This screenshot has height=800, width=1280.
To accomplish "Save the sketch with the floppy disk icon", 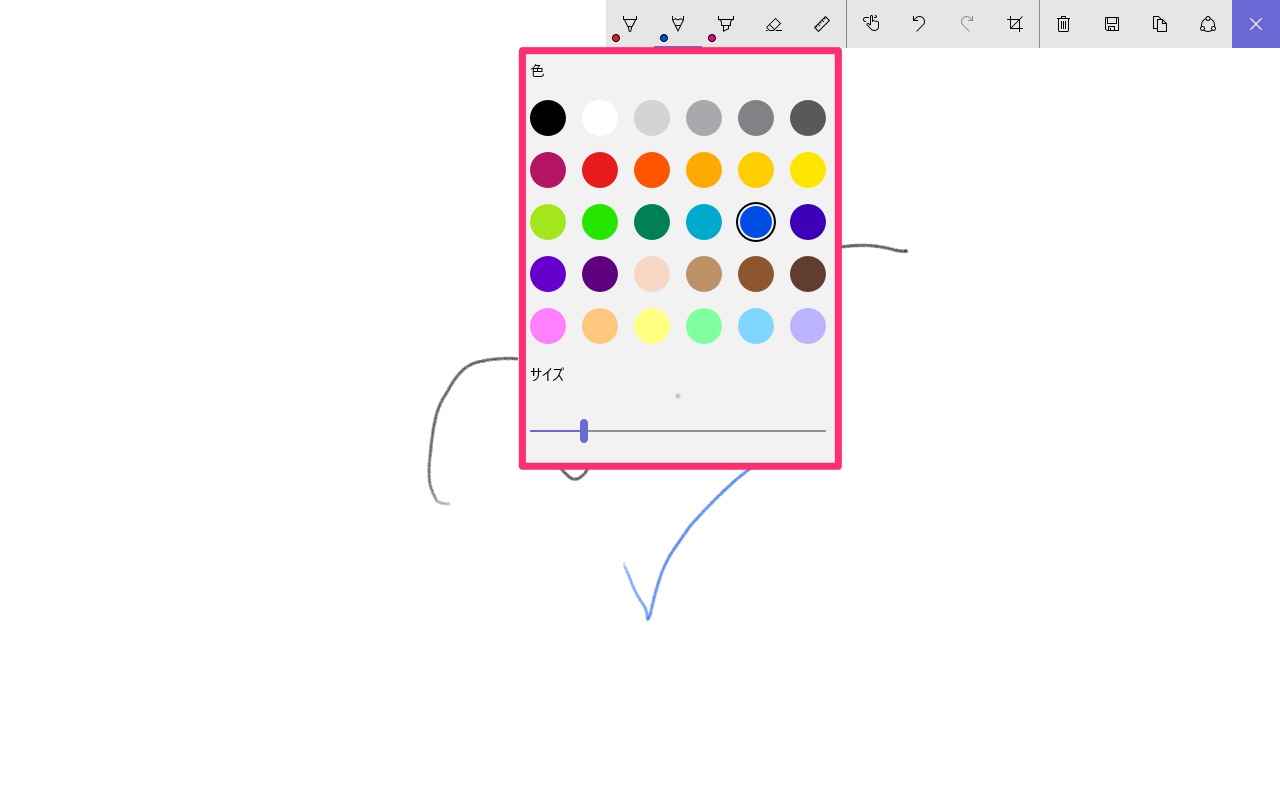I will click(x=1112, y=24).
